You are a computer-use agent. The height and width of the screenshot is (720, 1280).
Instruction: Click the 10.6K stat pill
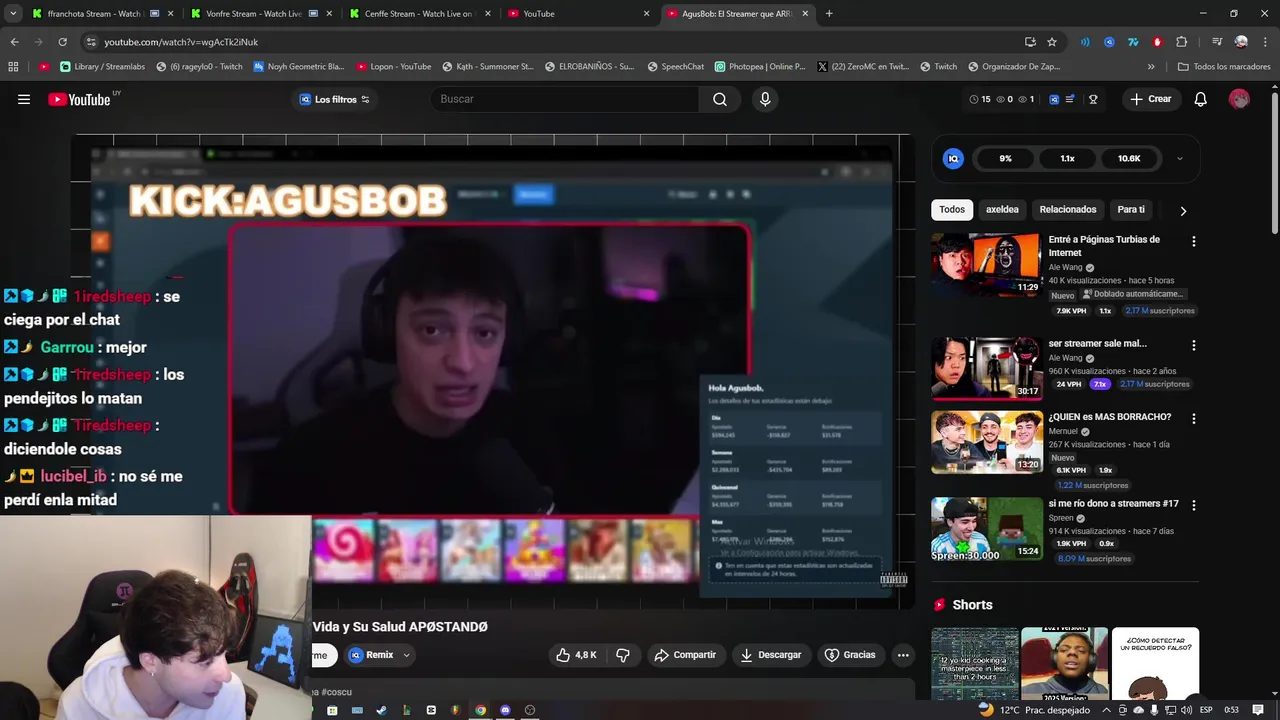[1129, 158]
